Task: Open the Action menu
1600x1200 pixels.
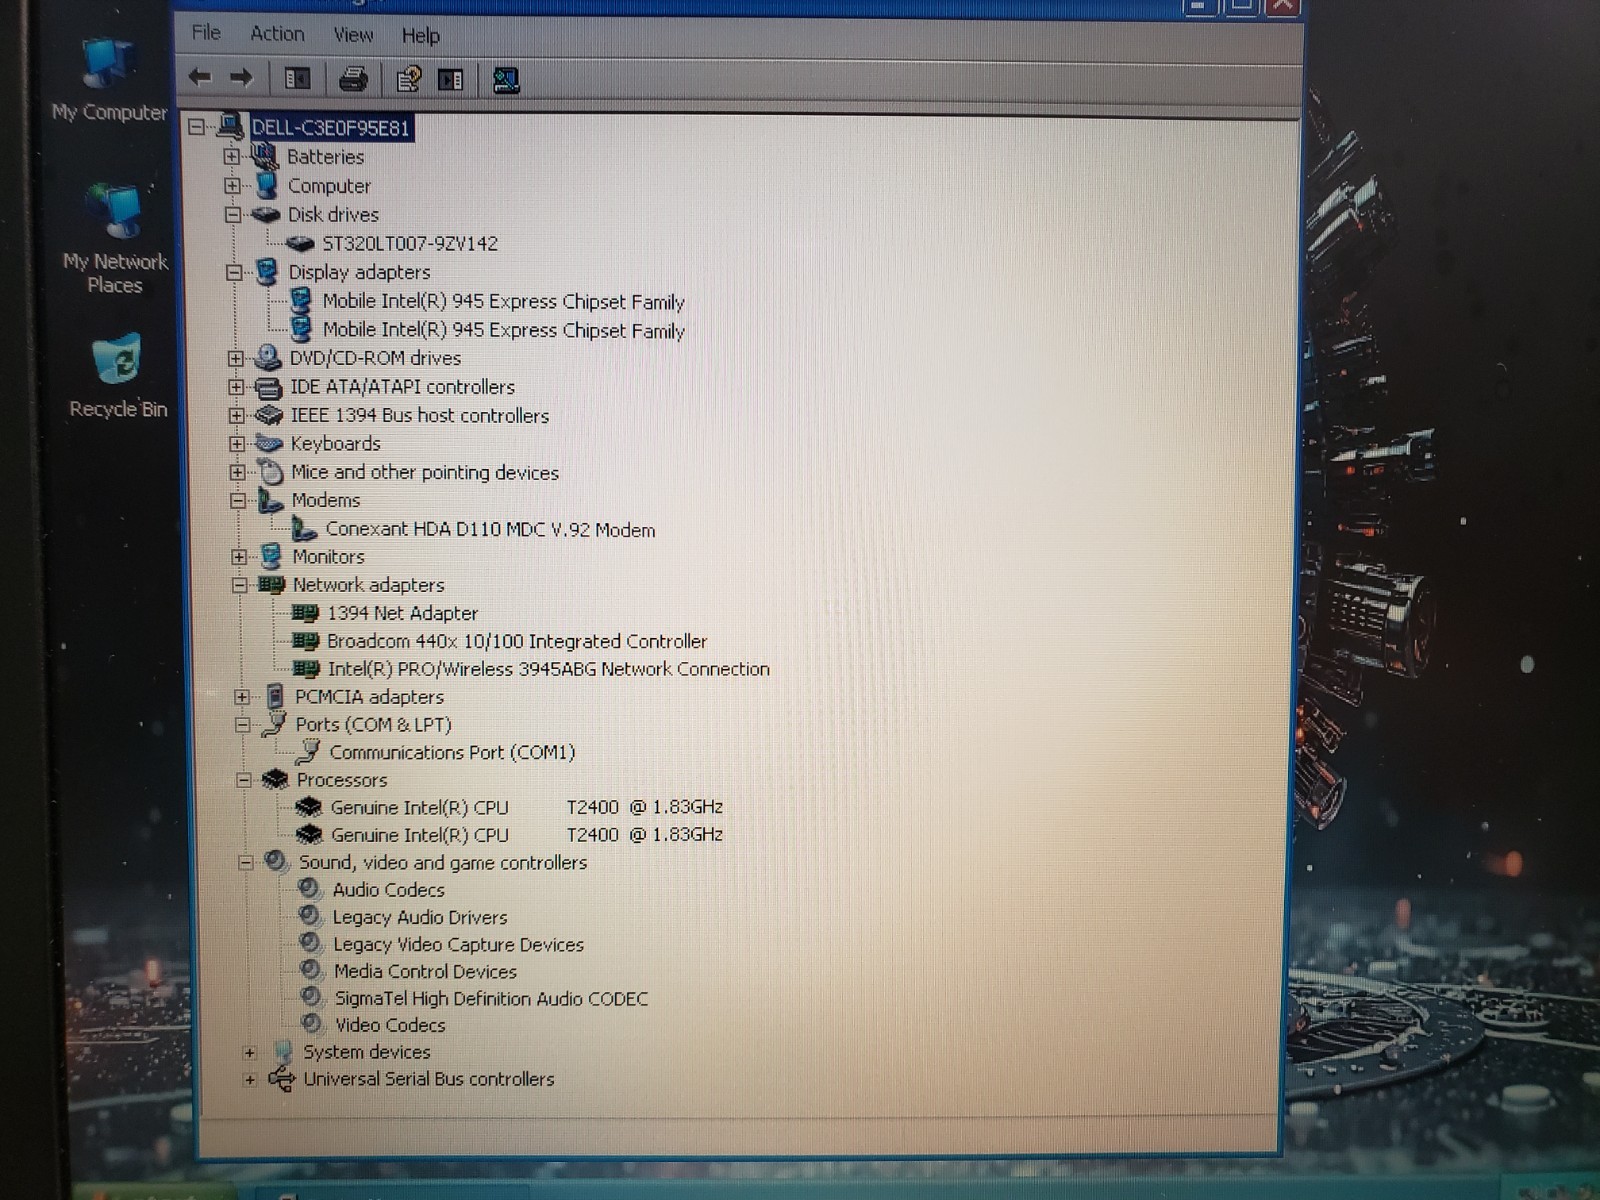Action: click(277, 34)
